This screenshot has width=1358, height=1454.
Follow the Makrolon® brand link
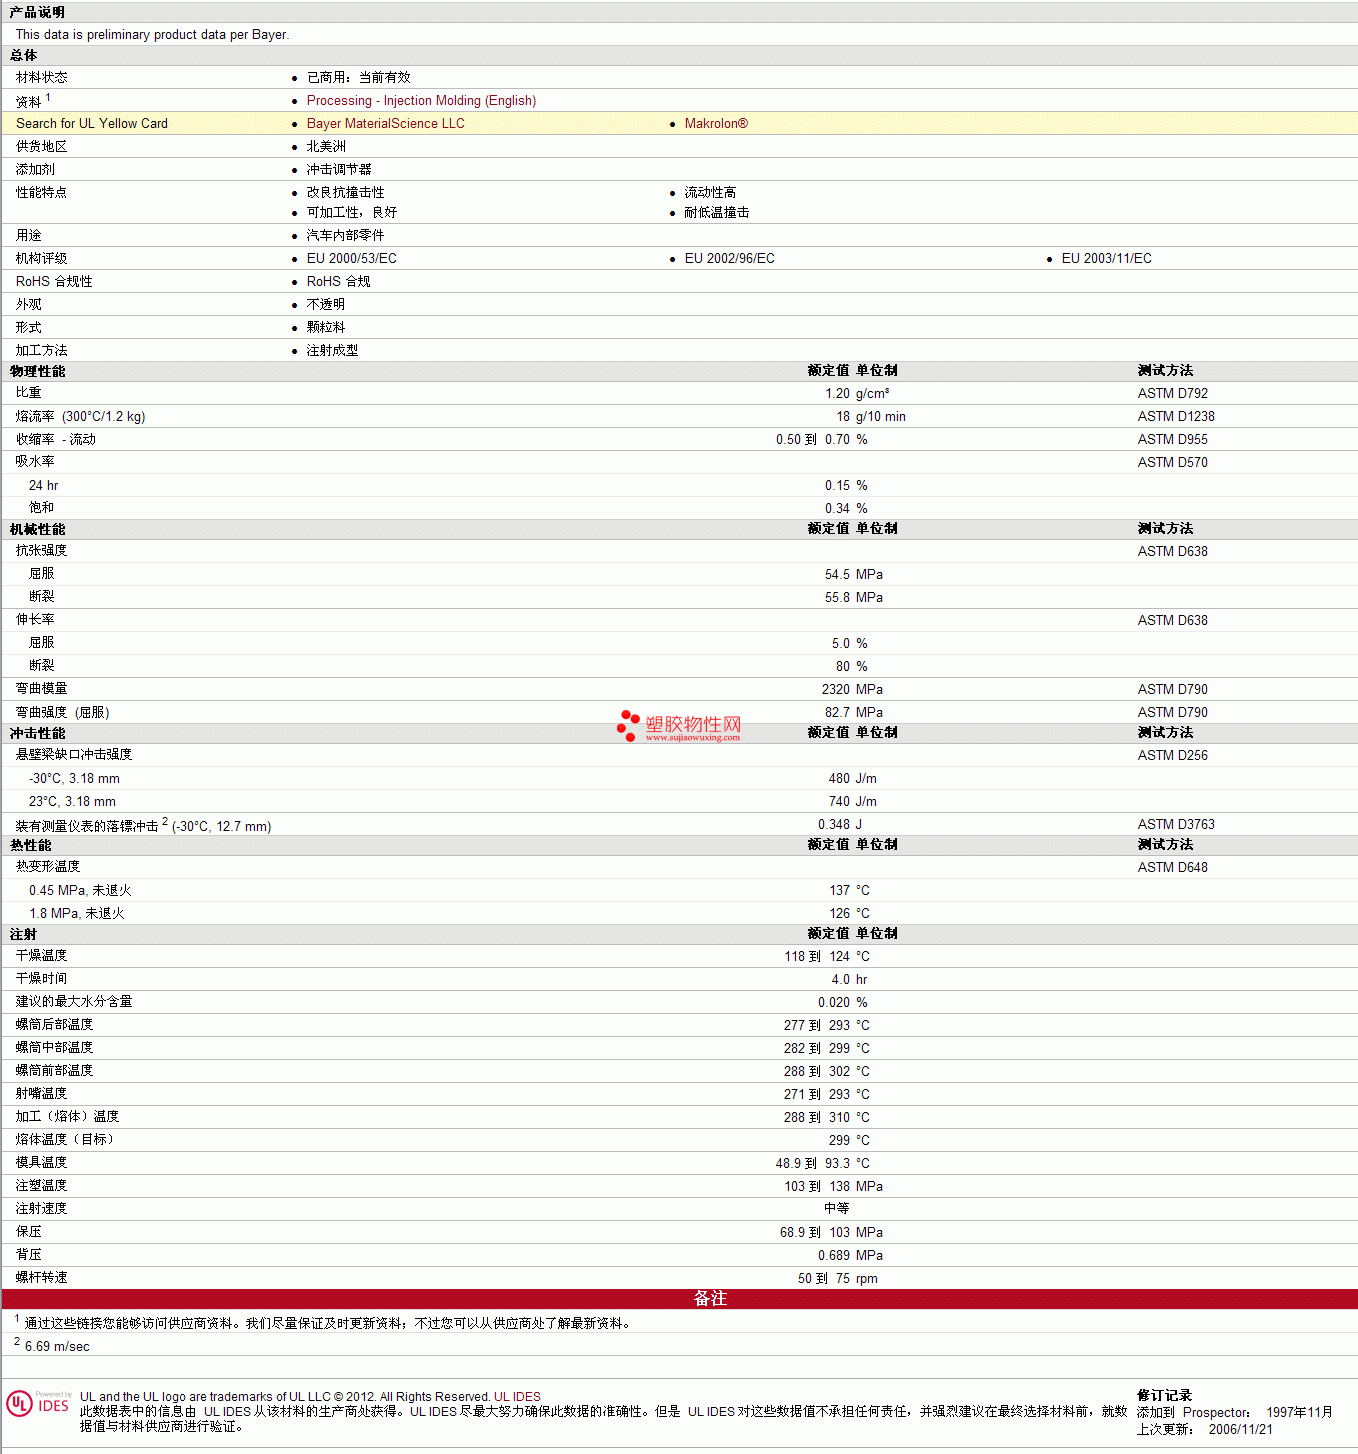716,124
